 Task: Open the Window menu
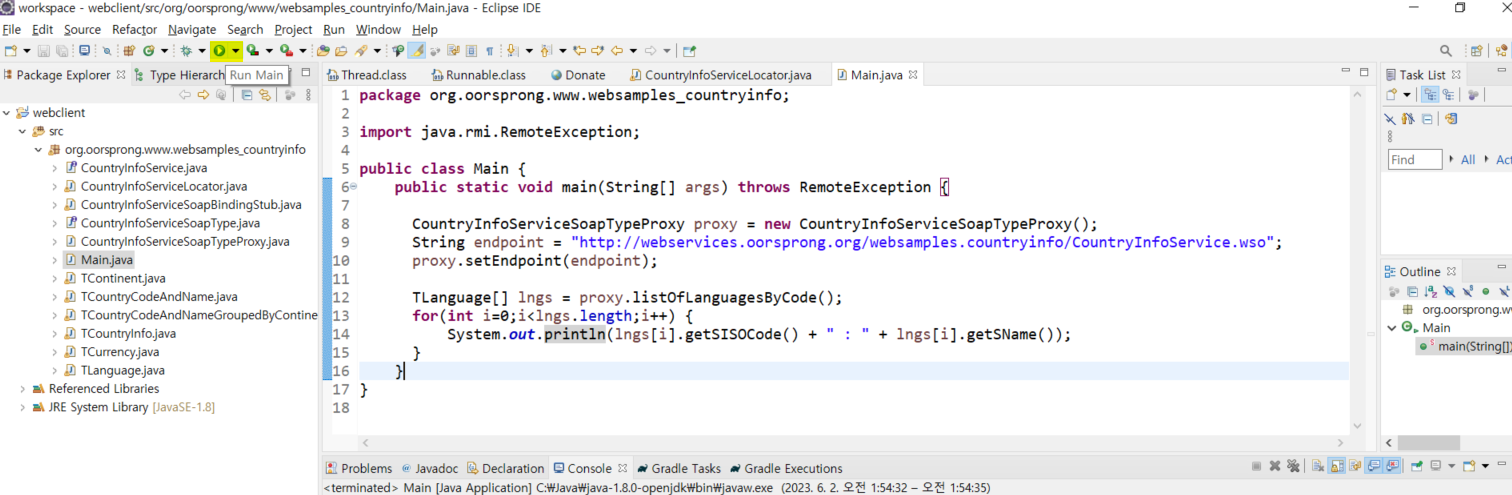point(378,30)
